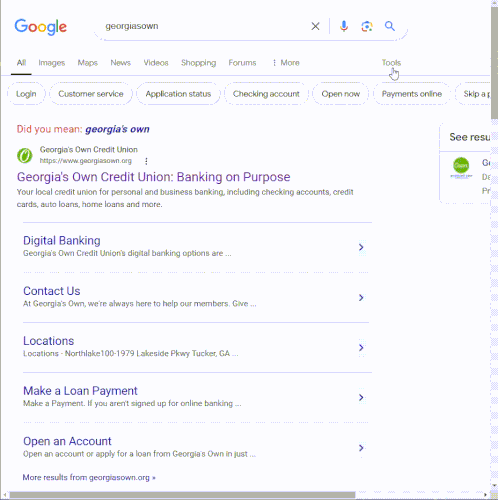Click the horizontal scrollbar right arrow
Screen dimensions: 498x500
click(x=485, y=495)
